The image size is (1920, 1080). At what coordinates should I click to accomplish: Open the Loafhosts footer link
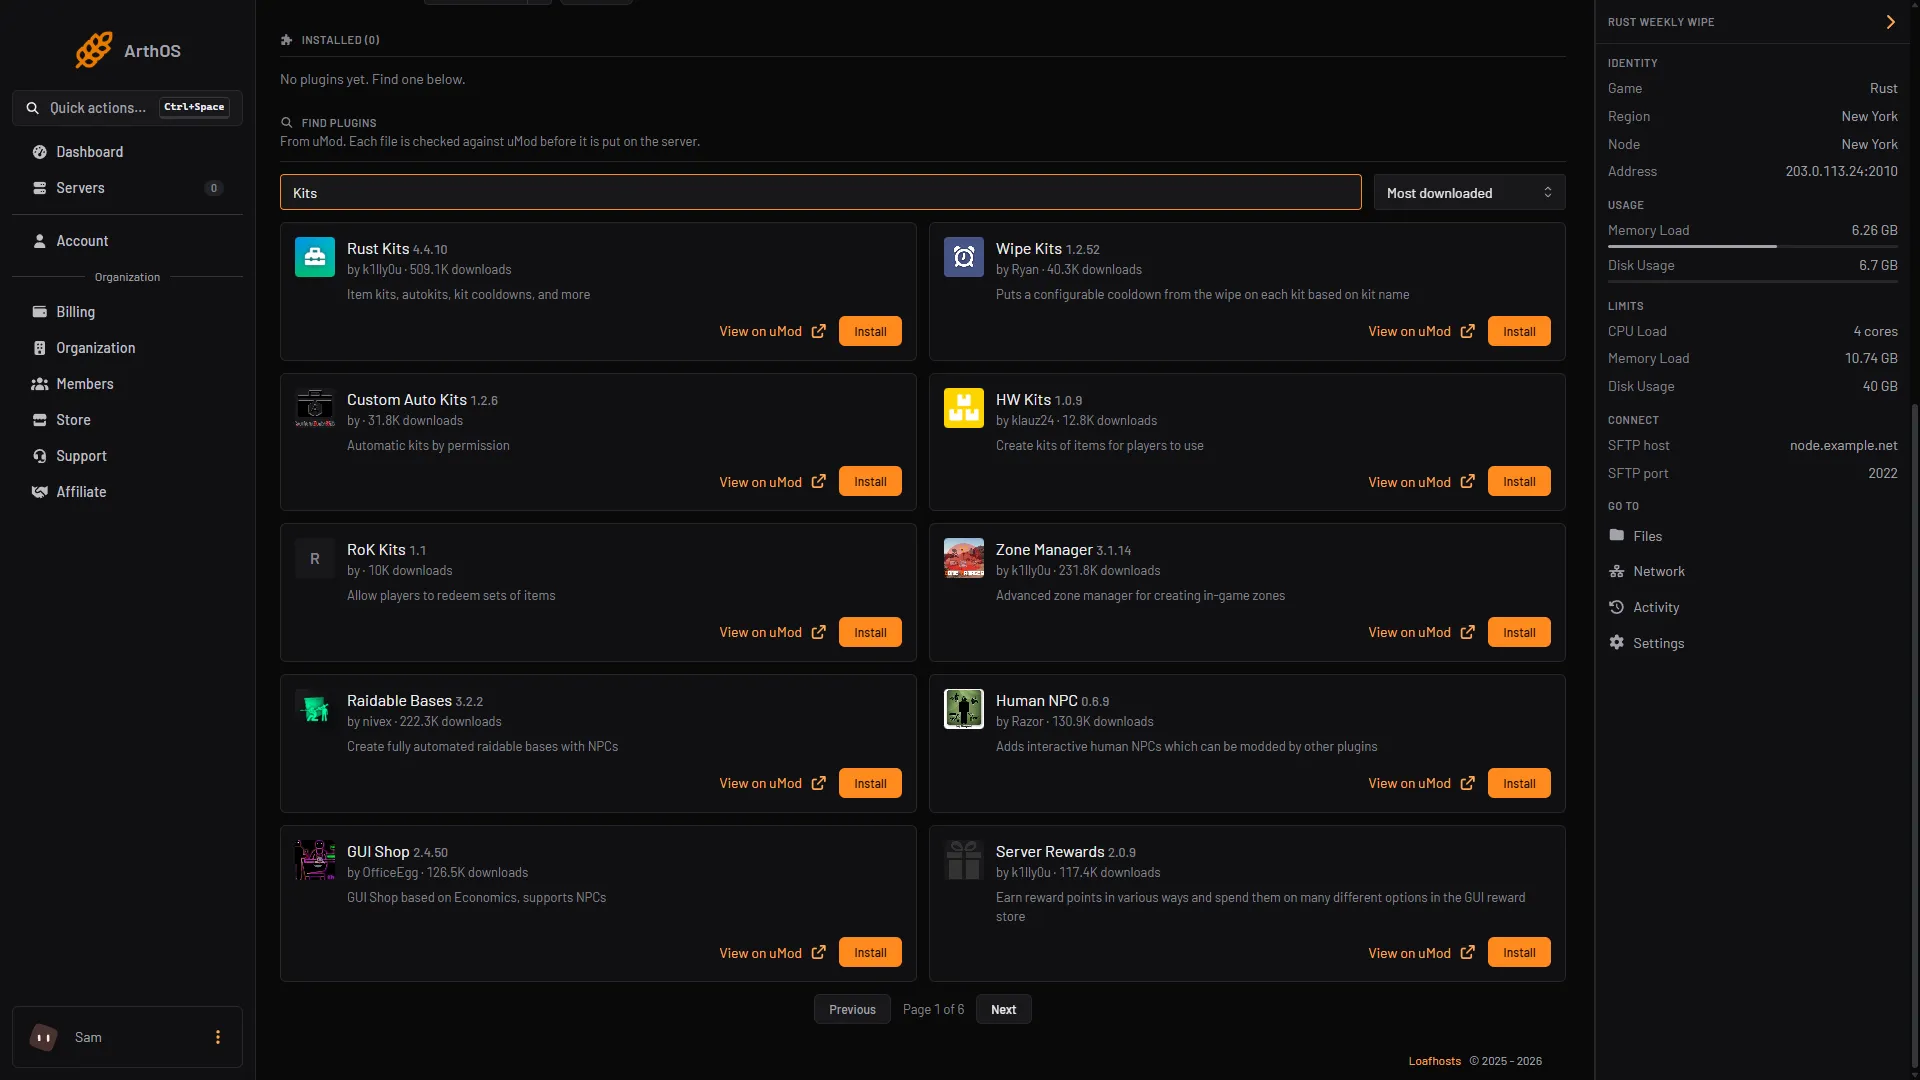tap(1434, 1061)
